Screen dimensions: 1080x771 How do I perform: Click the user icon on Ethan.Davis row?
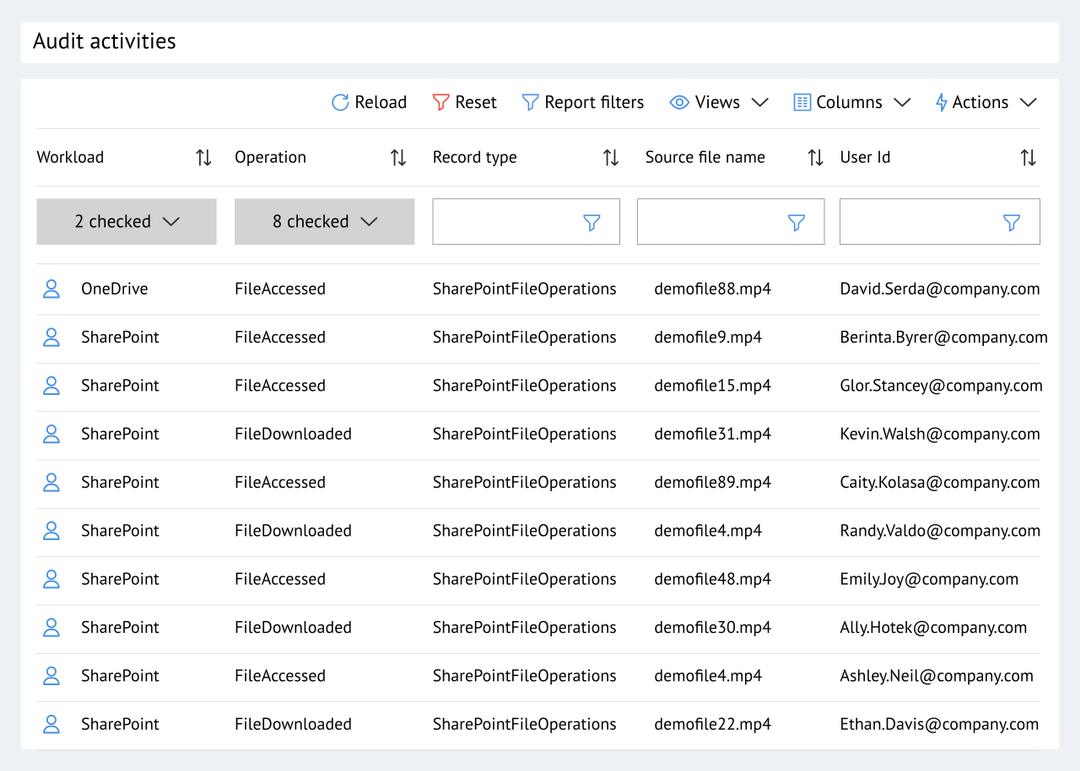(x=51, y=723)
